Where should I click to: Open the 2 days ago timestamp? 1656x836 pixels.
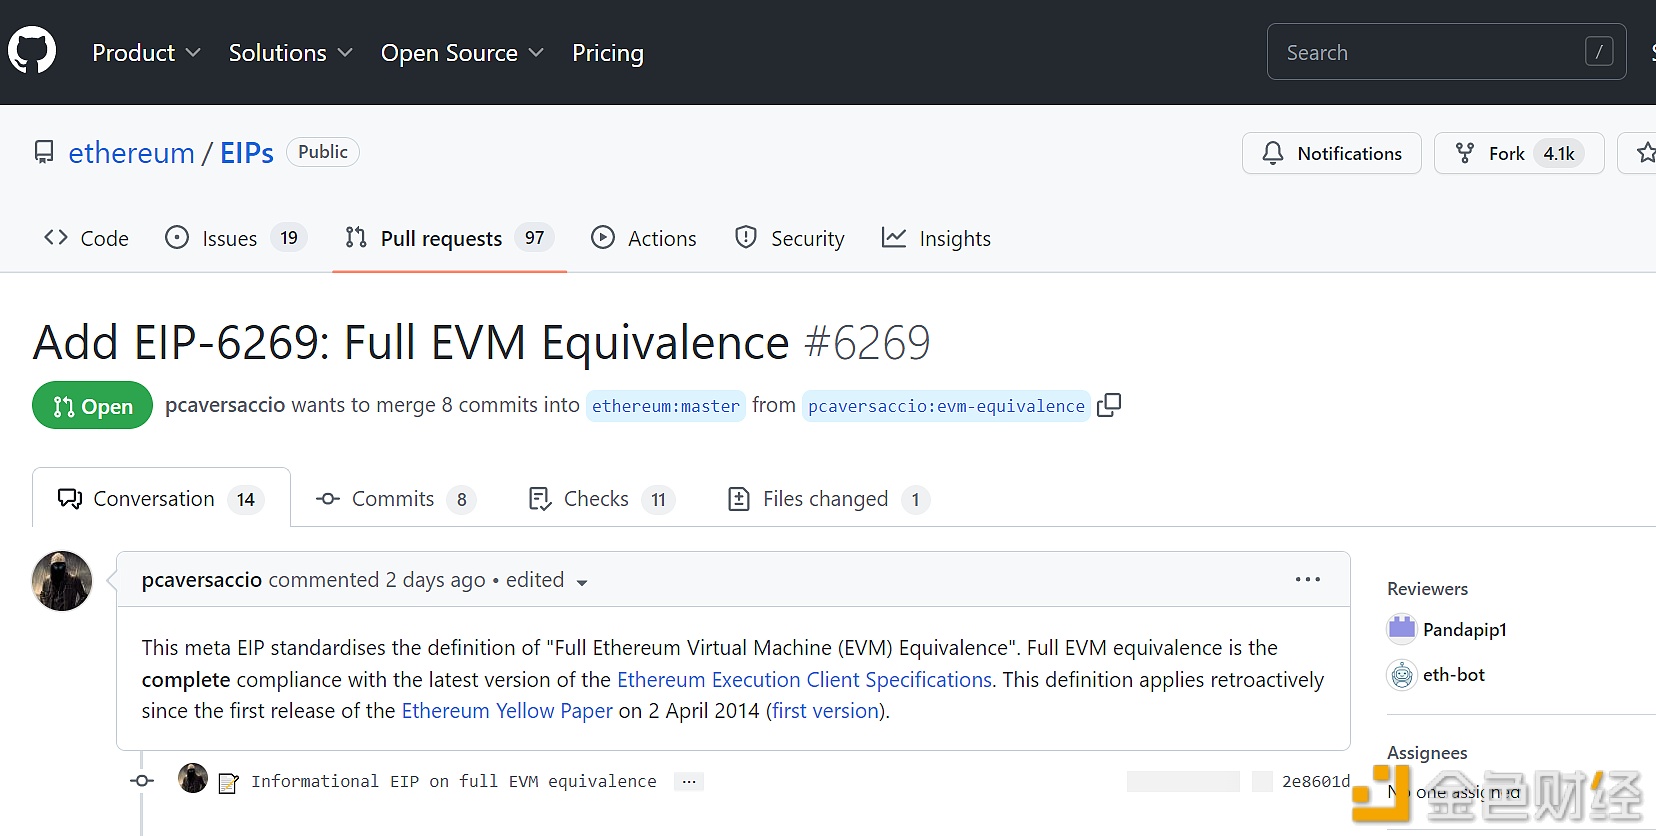pos(435,580)
